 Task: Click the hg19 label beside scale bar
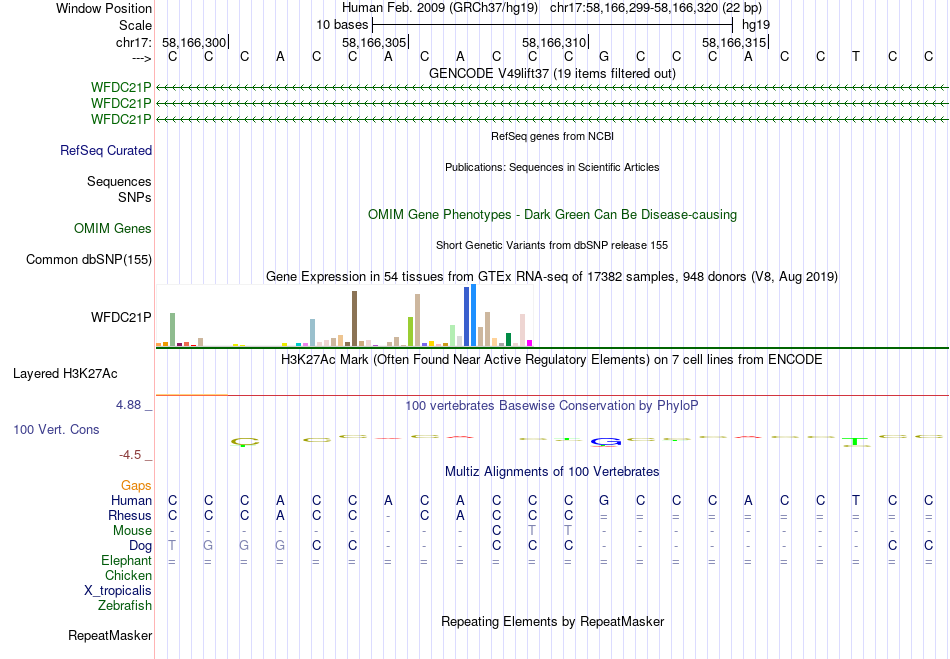pyautogui.click(x=756, y=25)
